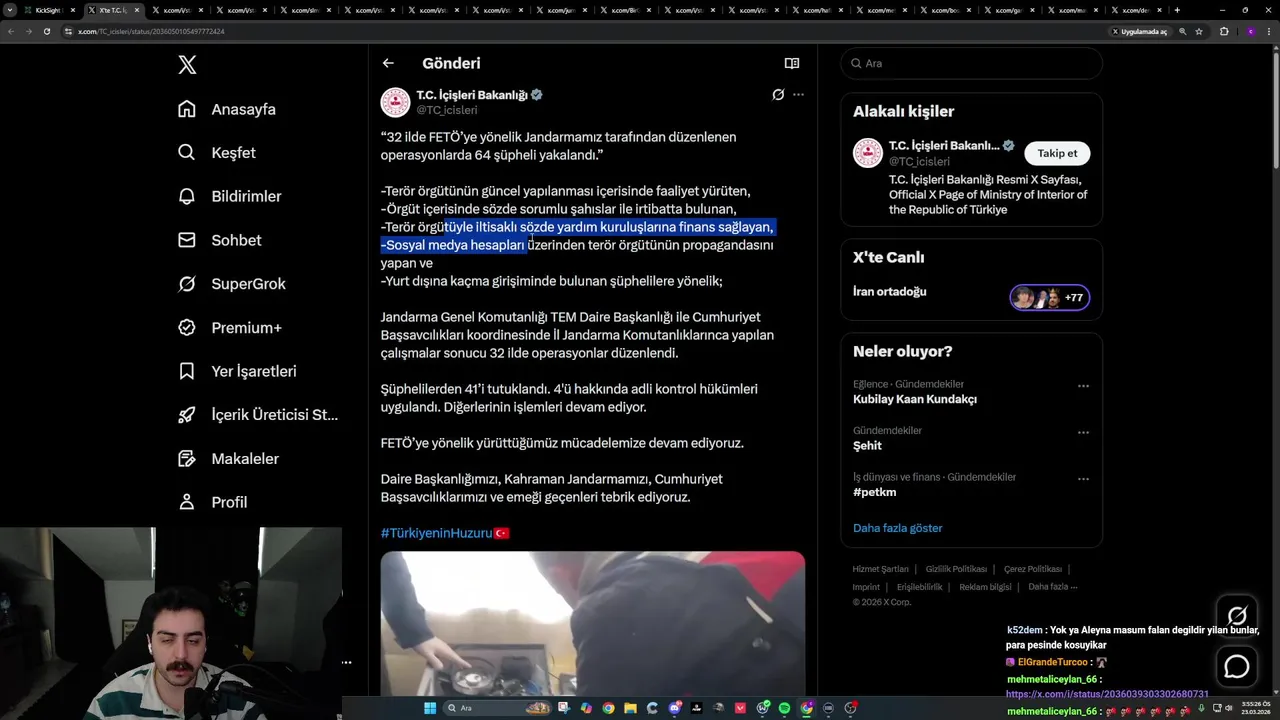This screenshot has height=720, width=1280.
Task: Open Chrome from the taskbar
Action: (x=608, y=708)
